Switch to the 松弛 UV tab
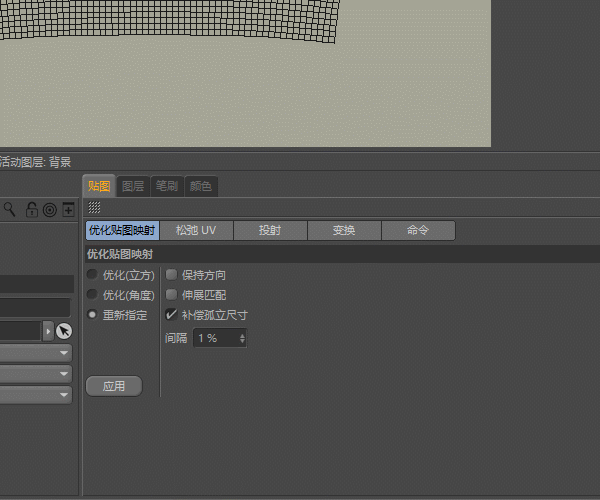The image size is (600, 500). click(x=196, y=230)
